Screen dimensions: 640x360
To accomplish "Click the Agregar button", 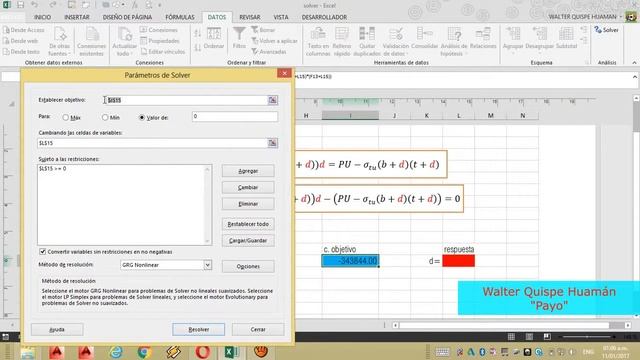I will click(248, 171).
